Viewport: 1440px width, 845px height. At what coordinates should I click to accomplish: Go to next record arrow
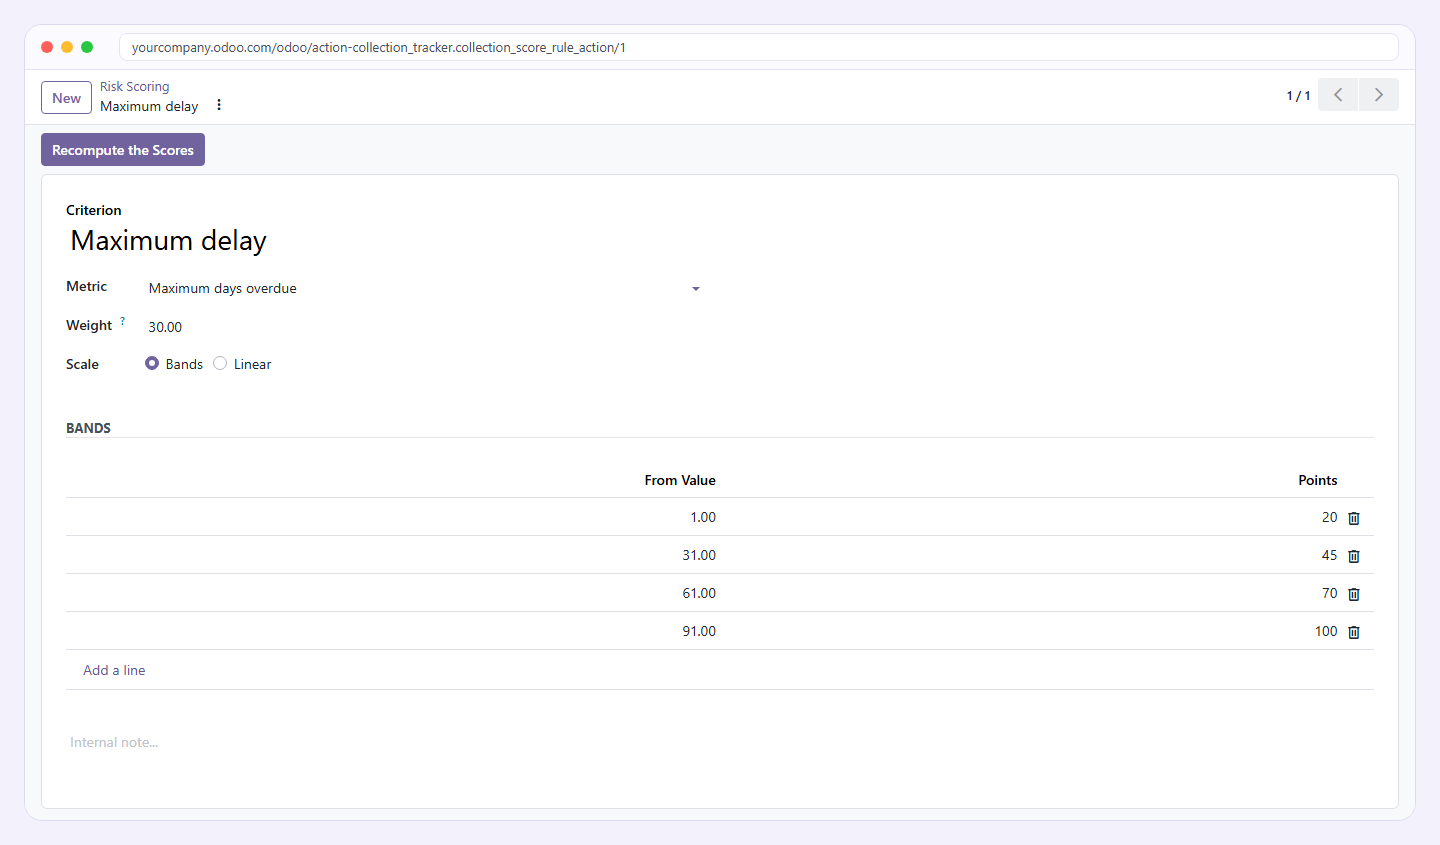pyautogui.click(x=1379, y=95)
